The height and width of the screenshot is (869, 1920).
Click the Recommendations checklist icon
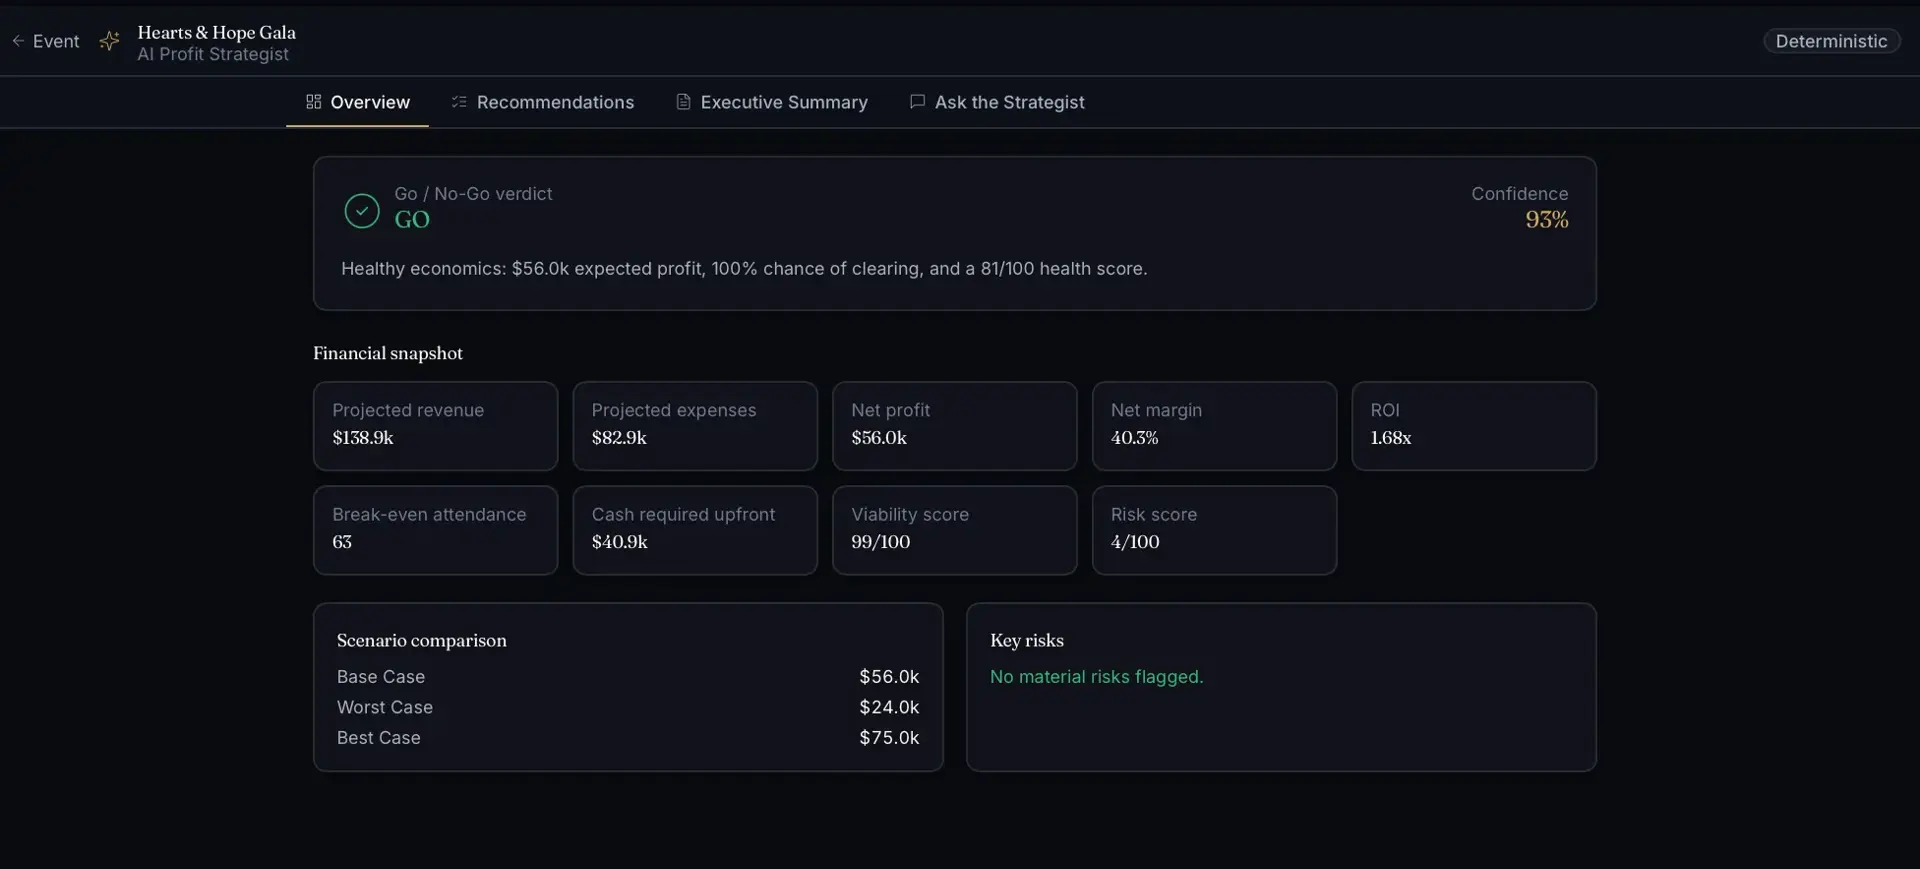pos(459,102)
